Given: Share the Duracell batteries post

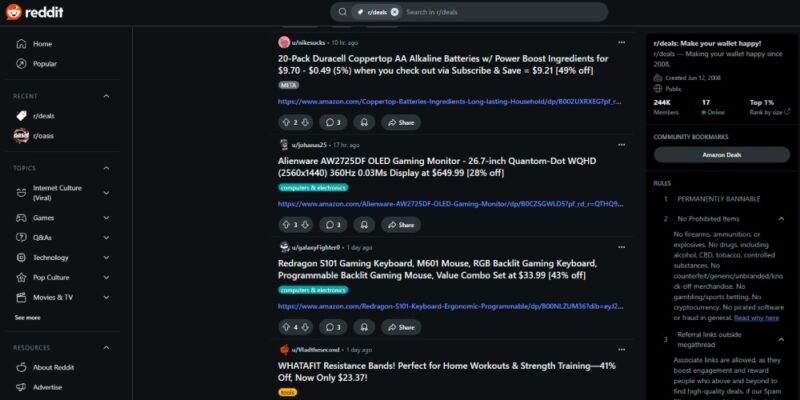Looking at the screenshot, I should [x=401, y=122].
